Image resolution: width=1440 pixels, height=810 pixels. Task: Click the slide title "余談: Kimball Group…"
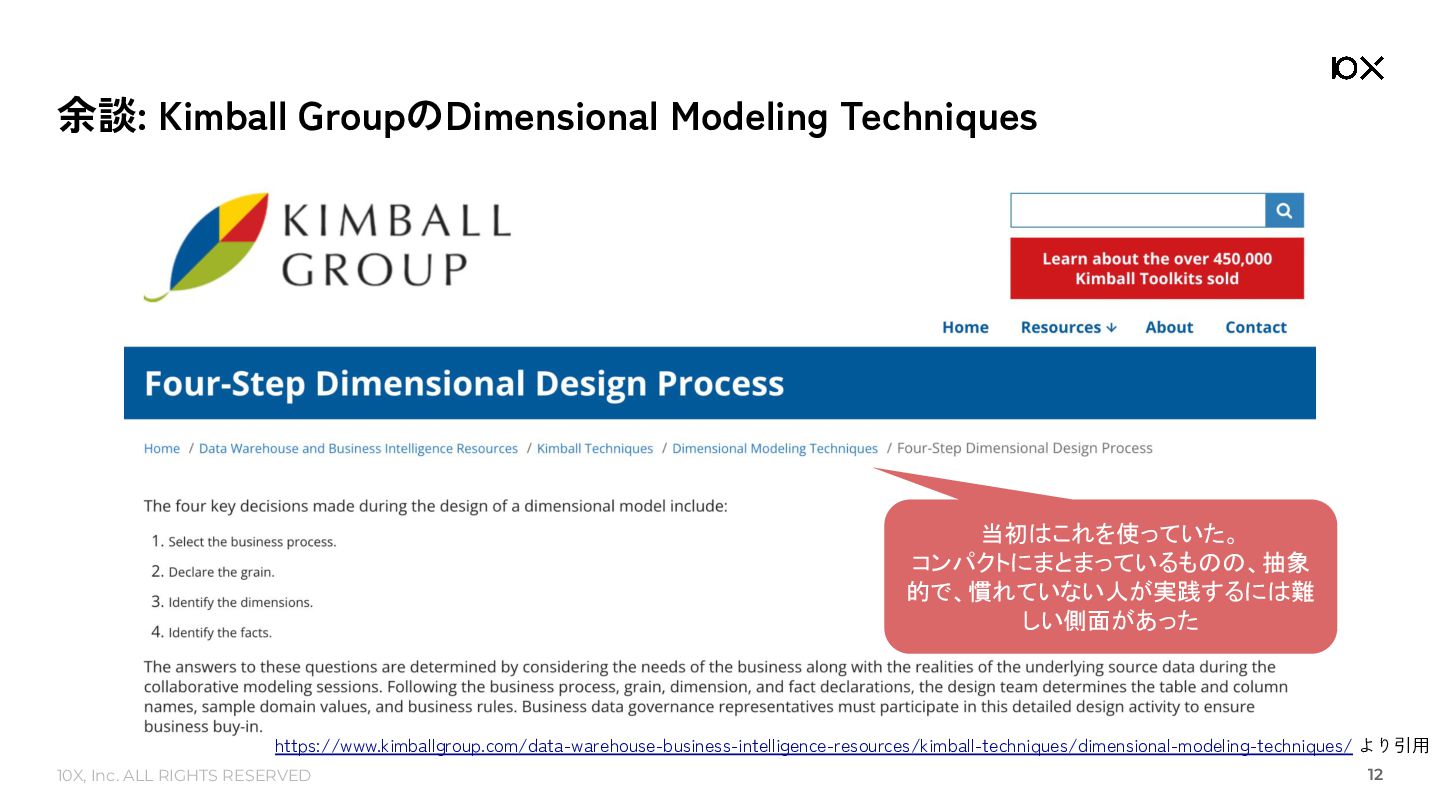[x=547, y=117]
